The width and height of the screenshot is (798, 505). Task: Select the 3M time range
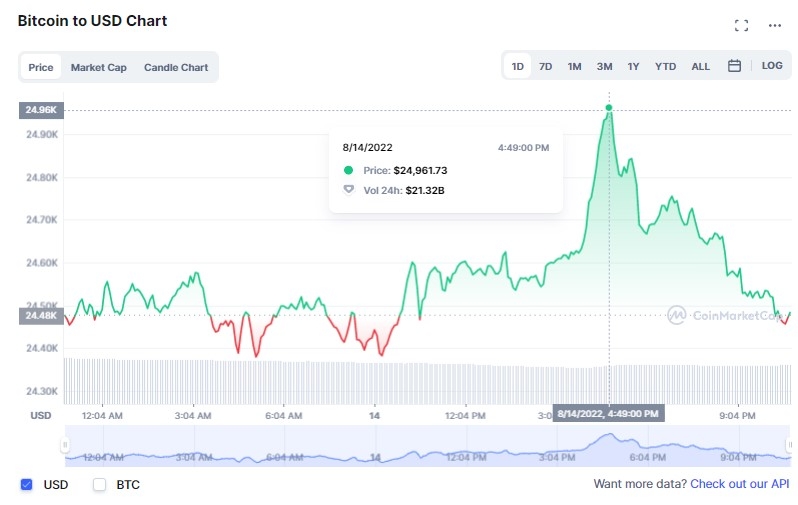tap(605, 66)
